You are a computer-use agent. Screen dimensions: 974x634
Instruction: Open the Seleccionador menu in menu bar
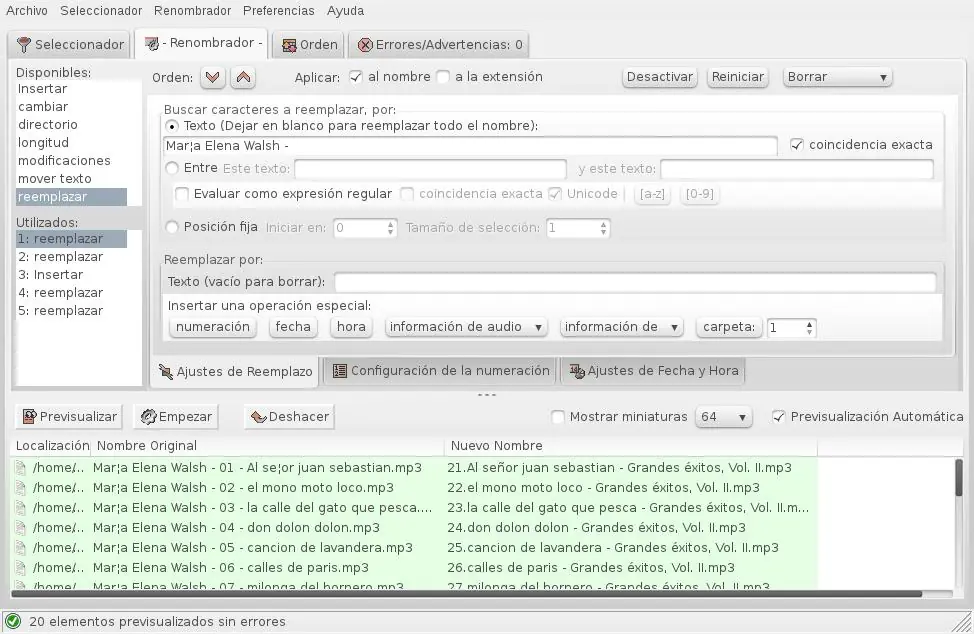pyautogui.click(x=101, y=11)
